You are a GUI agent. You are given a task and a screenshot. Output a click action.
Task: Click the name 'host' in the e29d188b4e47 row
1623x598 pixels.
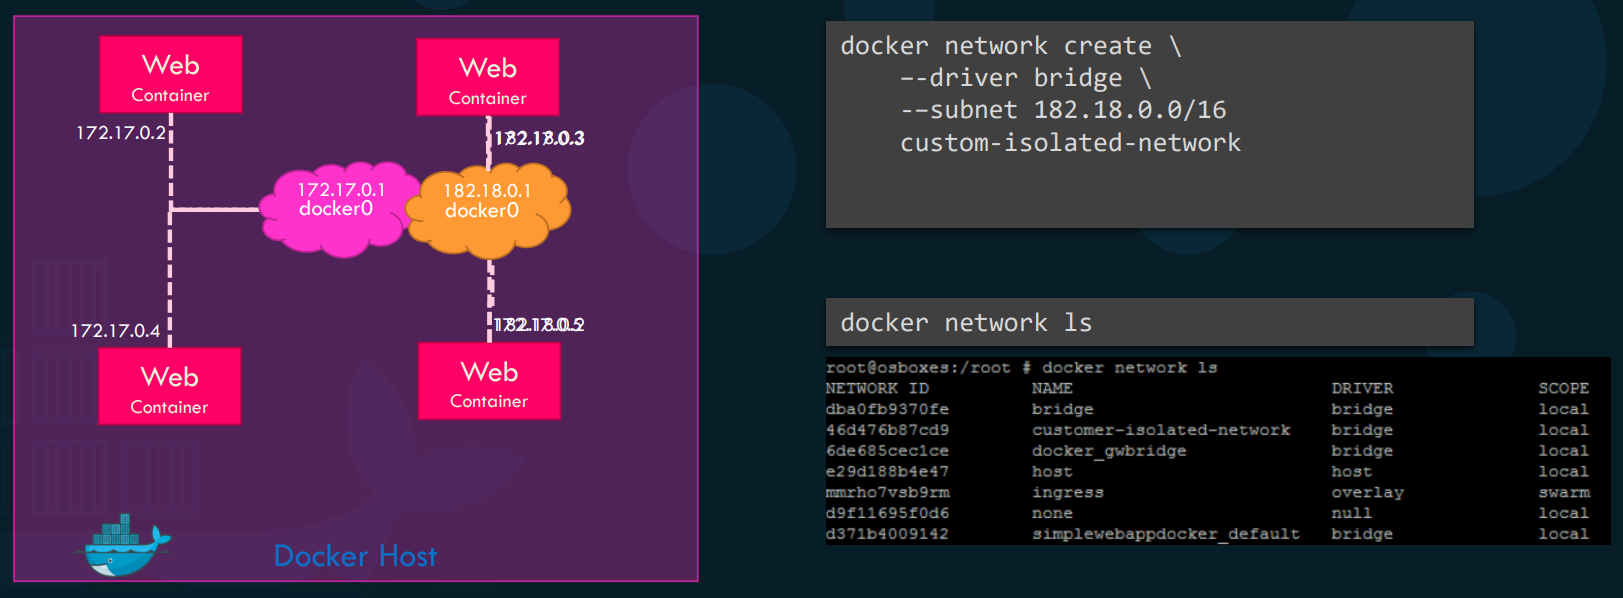click(x=1052, y=471)
